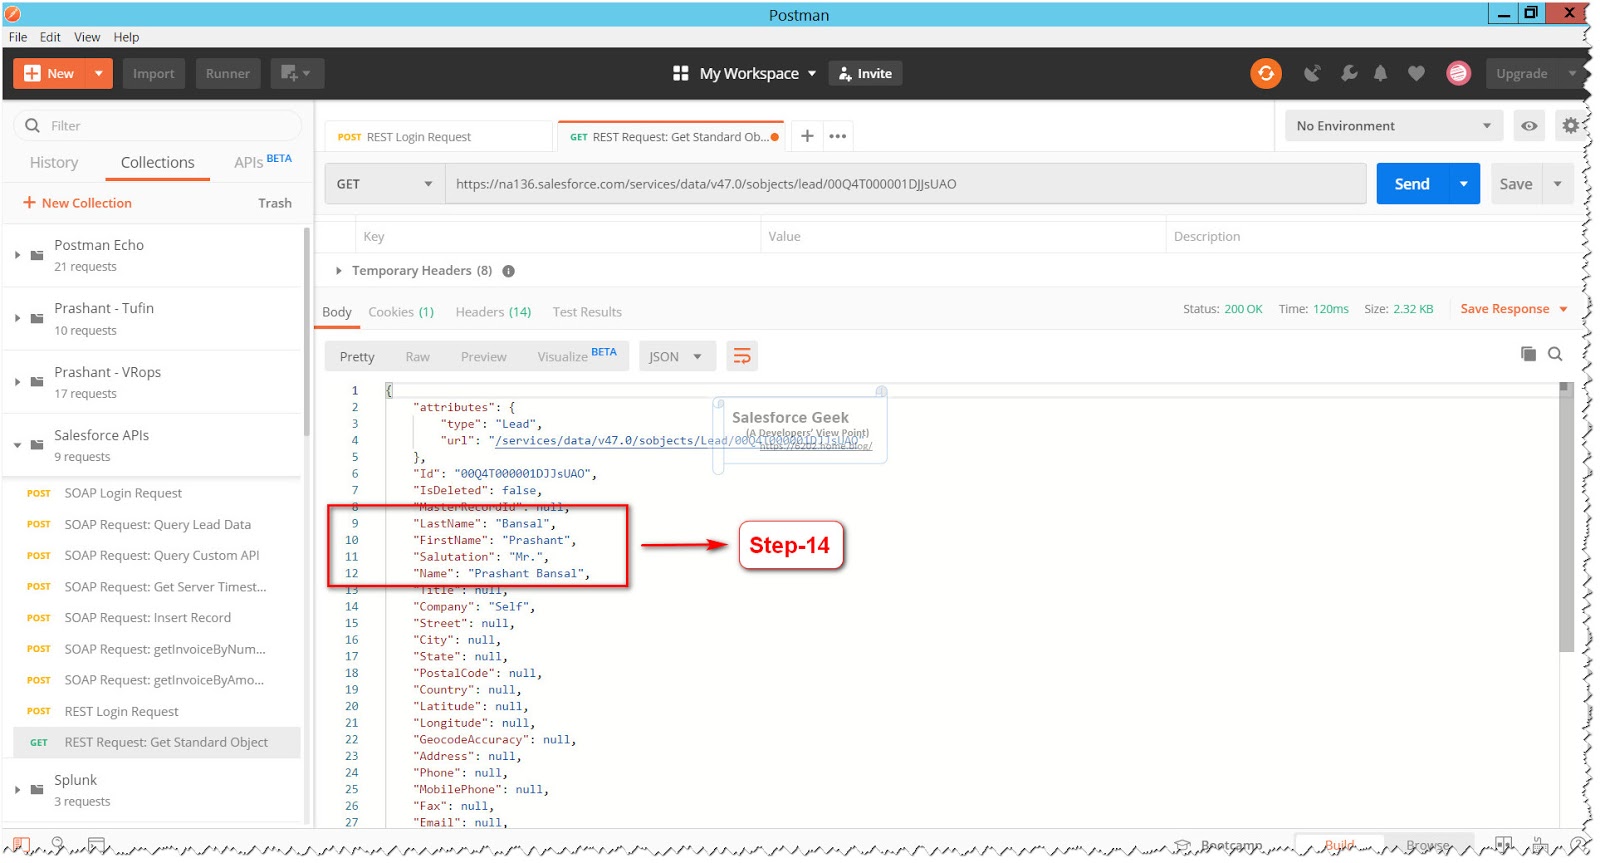This screenshot has height=863, width=1600.
Task: Click the Save button
Action: click(1516, 184)
